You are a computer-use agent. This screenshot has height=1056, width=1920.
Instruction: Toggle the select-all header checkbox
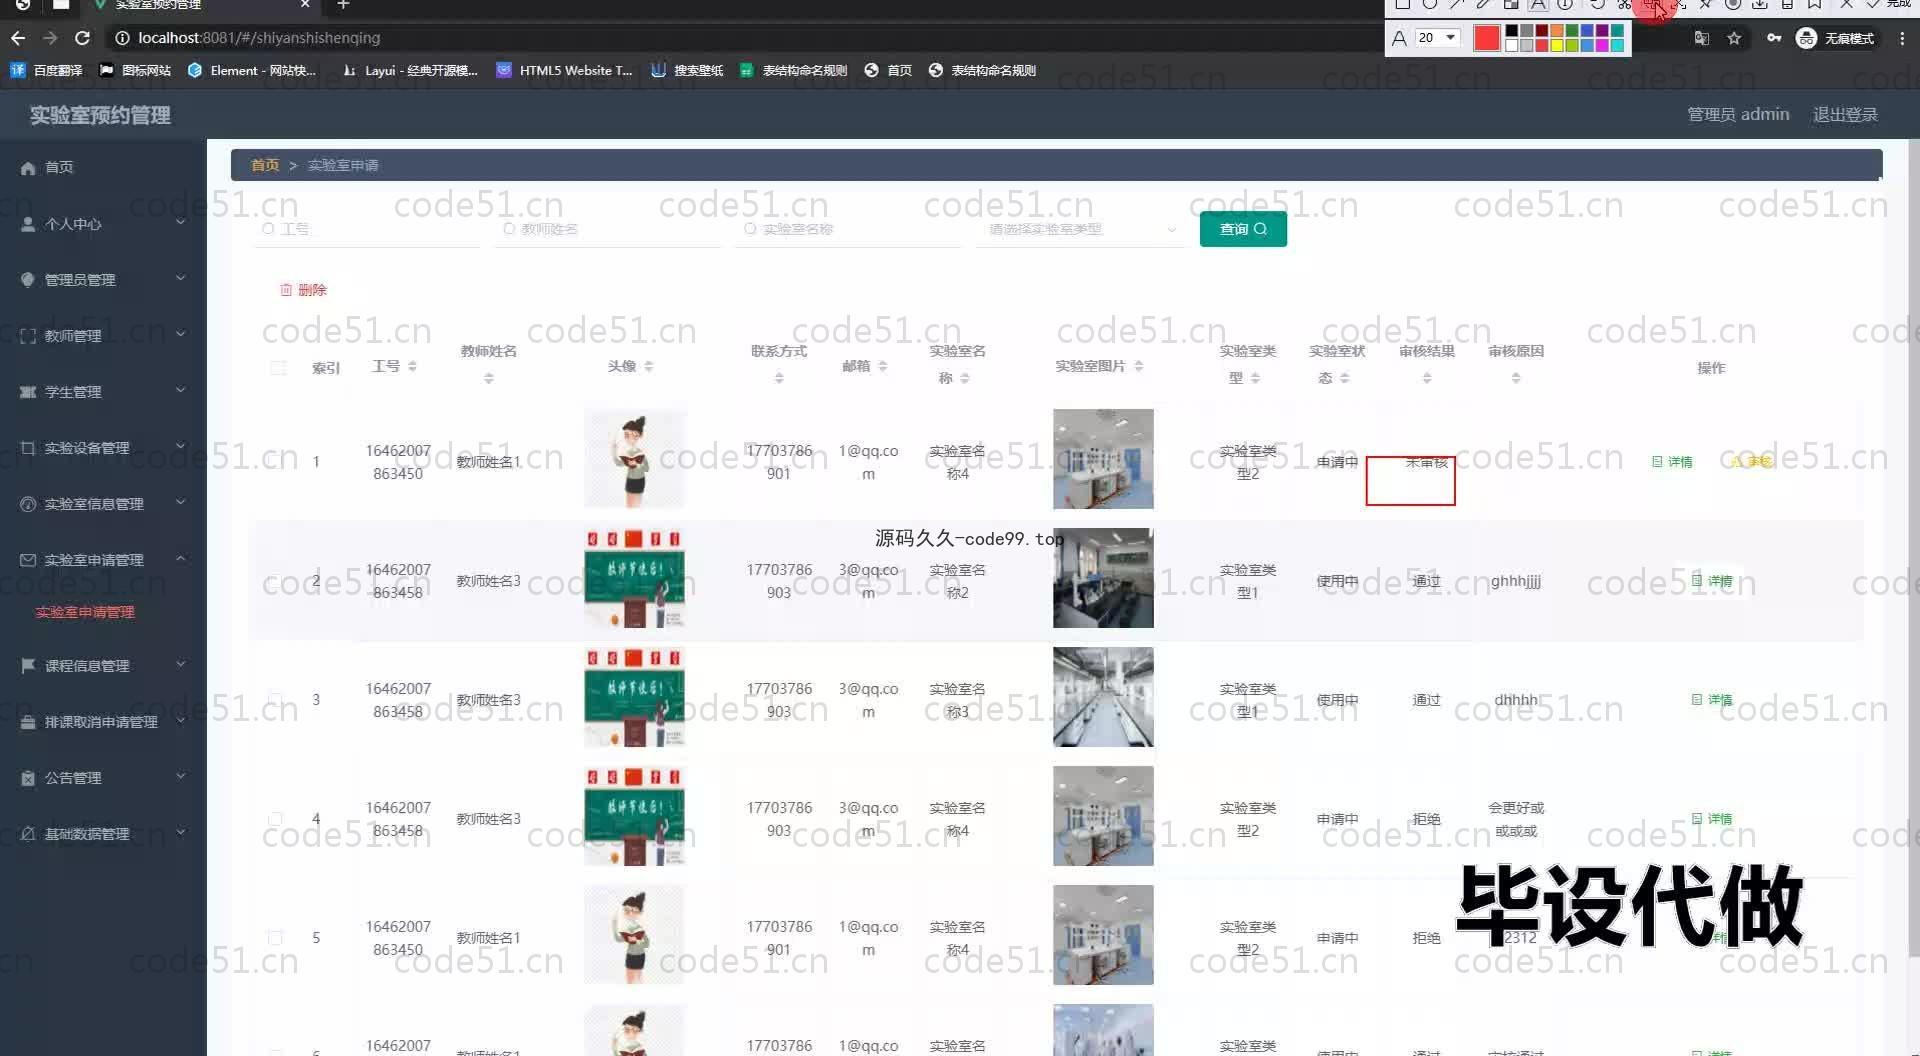tap(278, 367)
